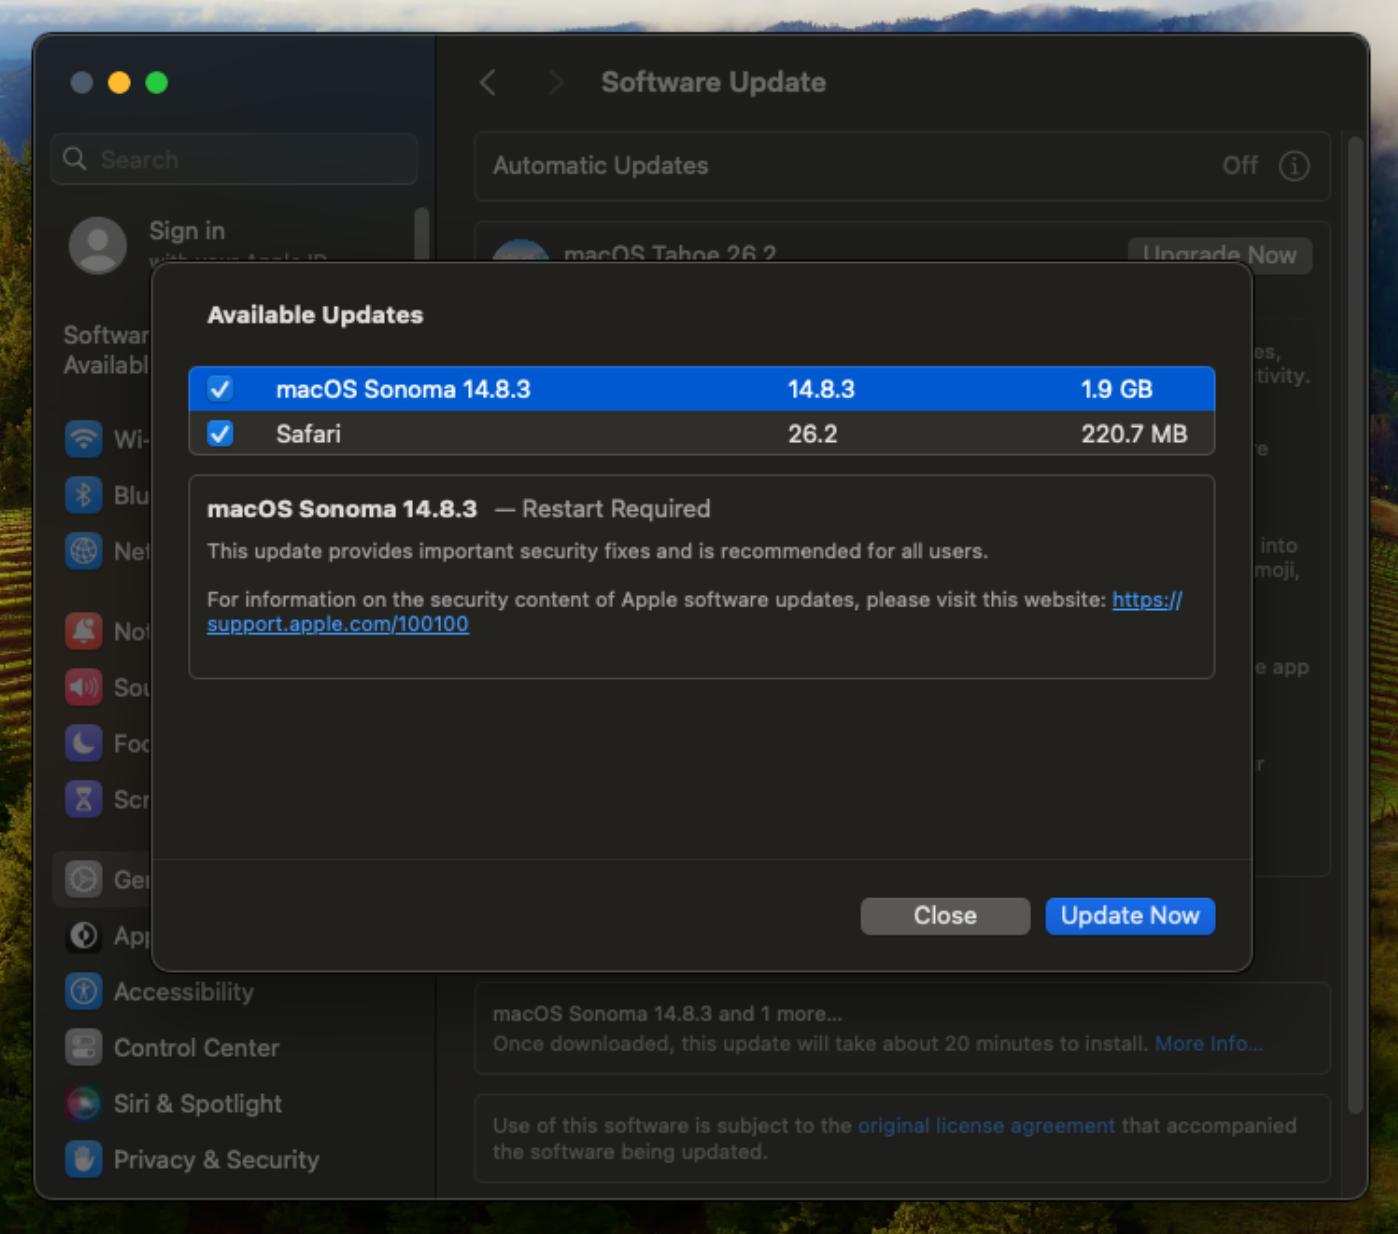The width and height of the screenshot is (1398, 1234).
Task: Click the main content vertical scrollbar
Action: point(1356,625)
